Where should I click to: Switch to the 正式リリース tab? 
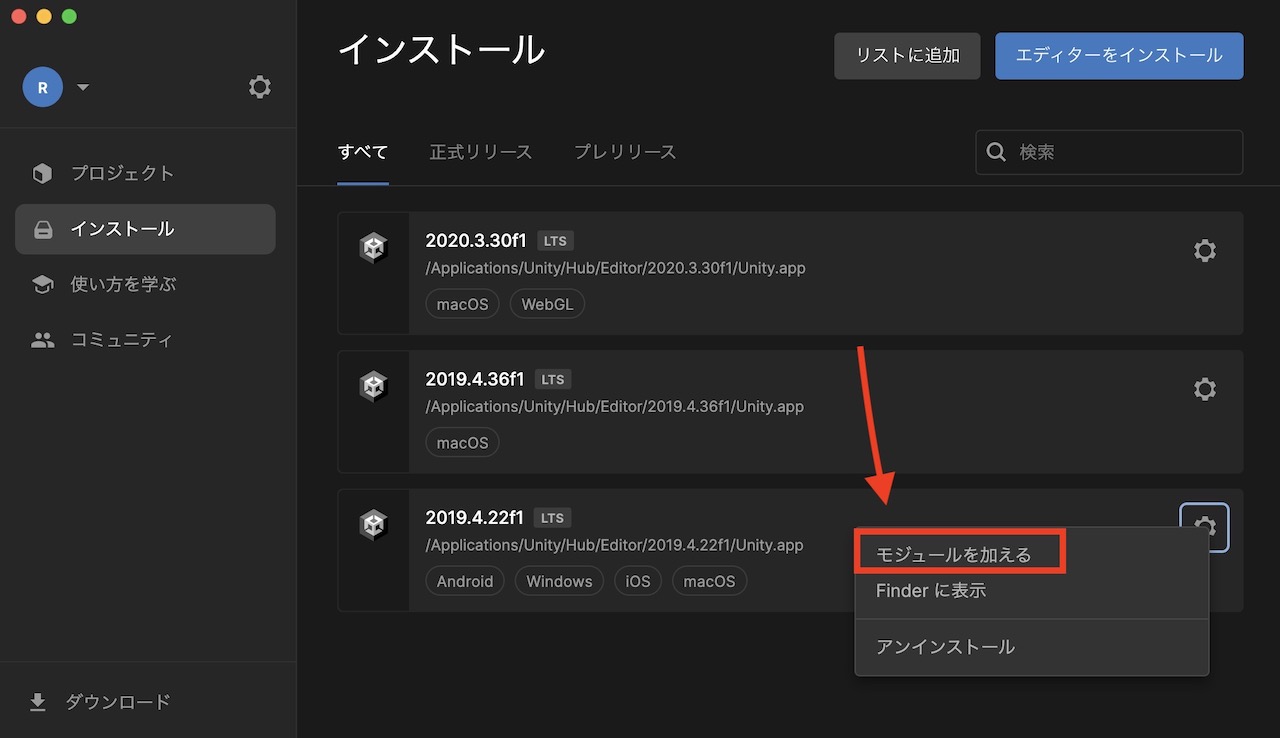tap(480, 152)
